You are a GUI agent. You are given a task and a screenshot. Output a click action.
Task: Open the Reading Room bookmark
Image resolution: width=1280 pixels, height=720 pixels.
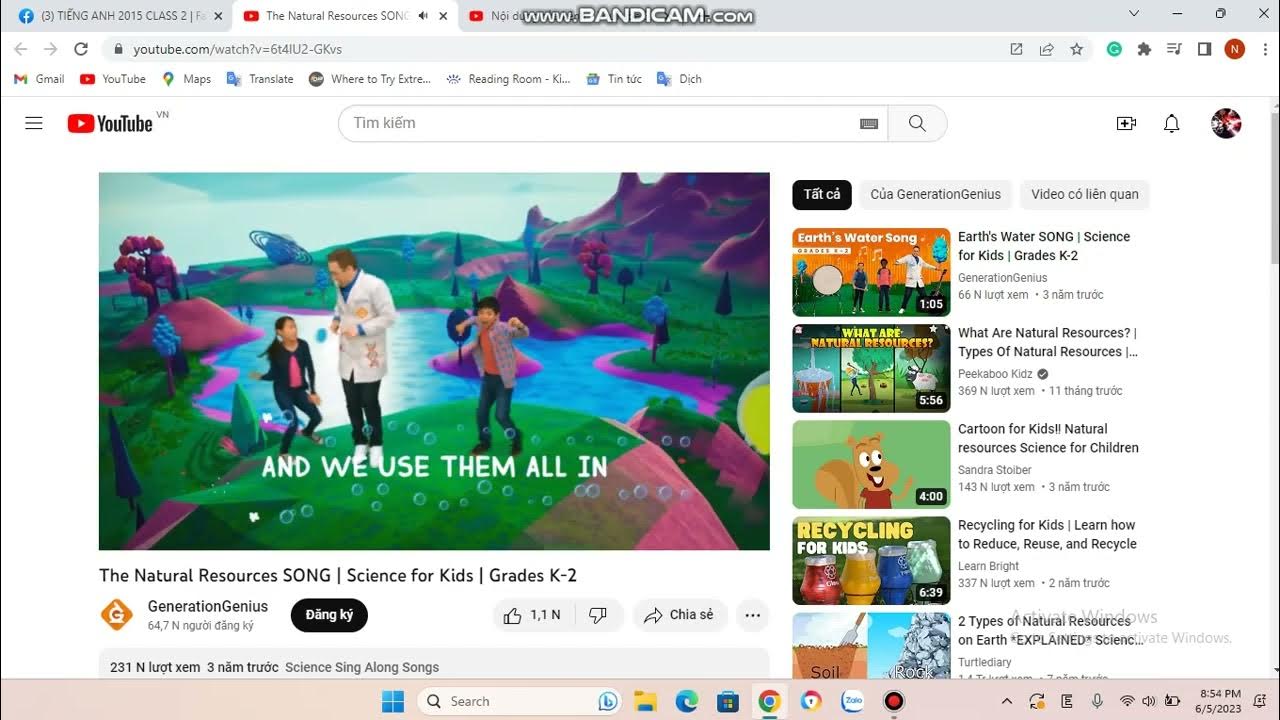click(508, 79)
